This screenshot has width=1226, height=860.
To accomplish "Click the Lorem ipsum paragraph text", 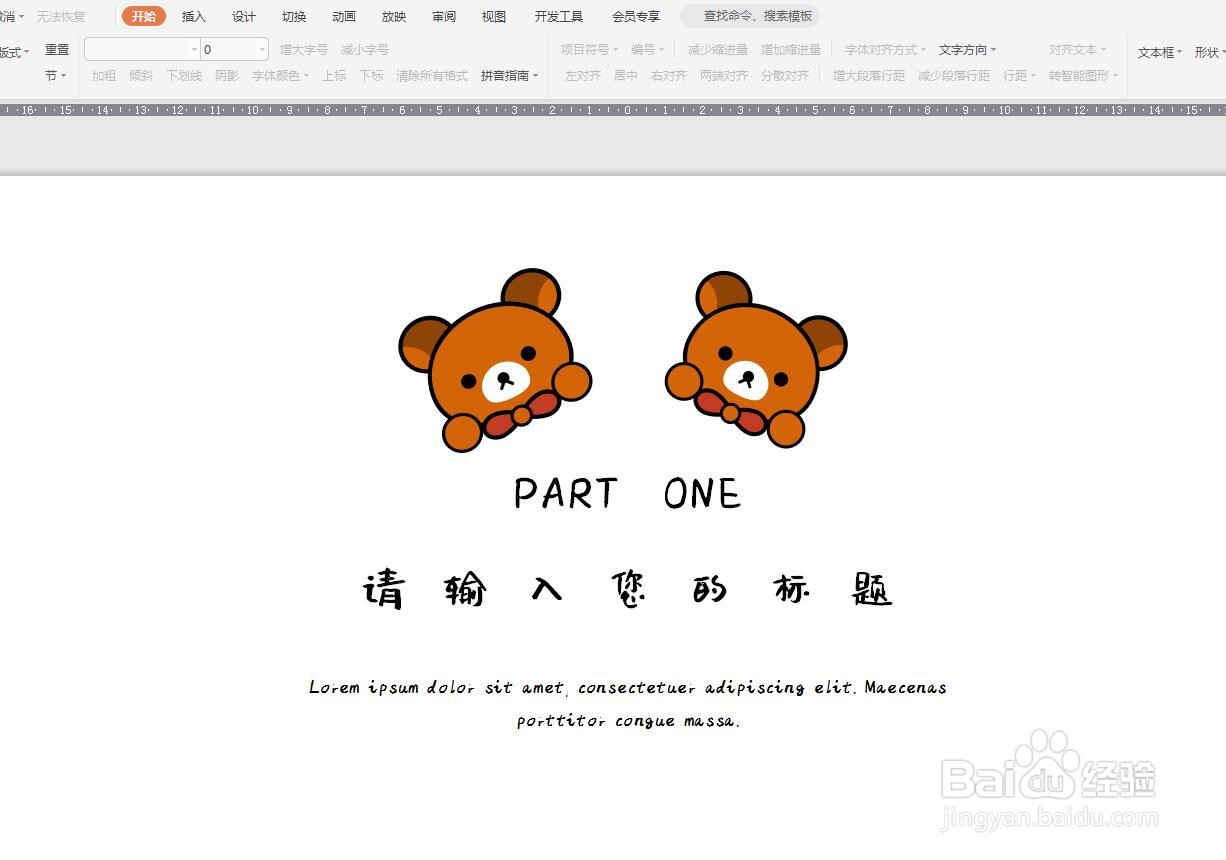I will (x=628, y=704).
